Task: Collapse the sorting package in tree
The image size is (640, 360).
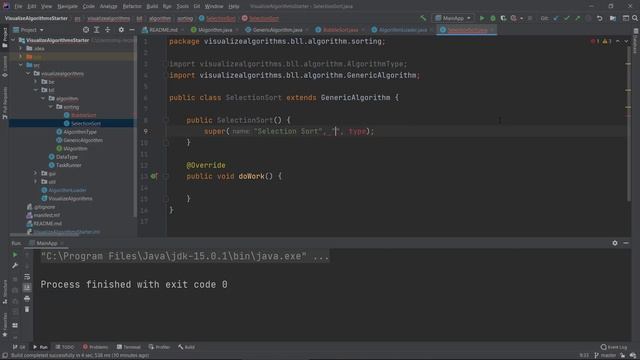Action: coord(51,107)
